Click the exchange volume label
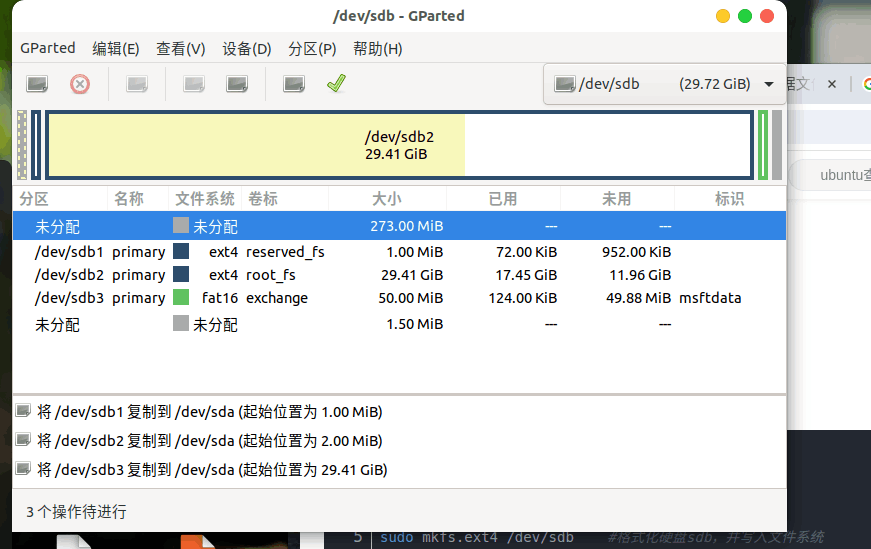The height and width of the screenshot is (549, 871). [277, 298]
